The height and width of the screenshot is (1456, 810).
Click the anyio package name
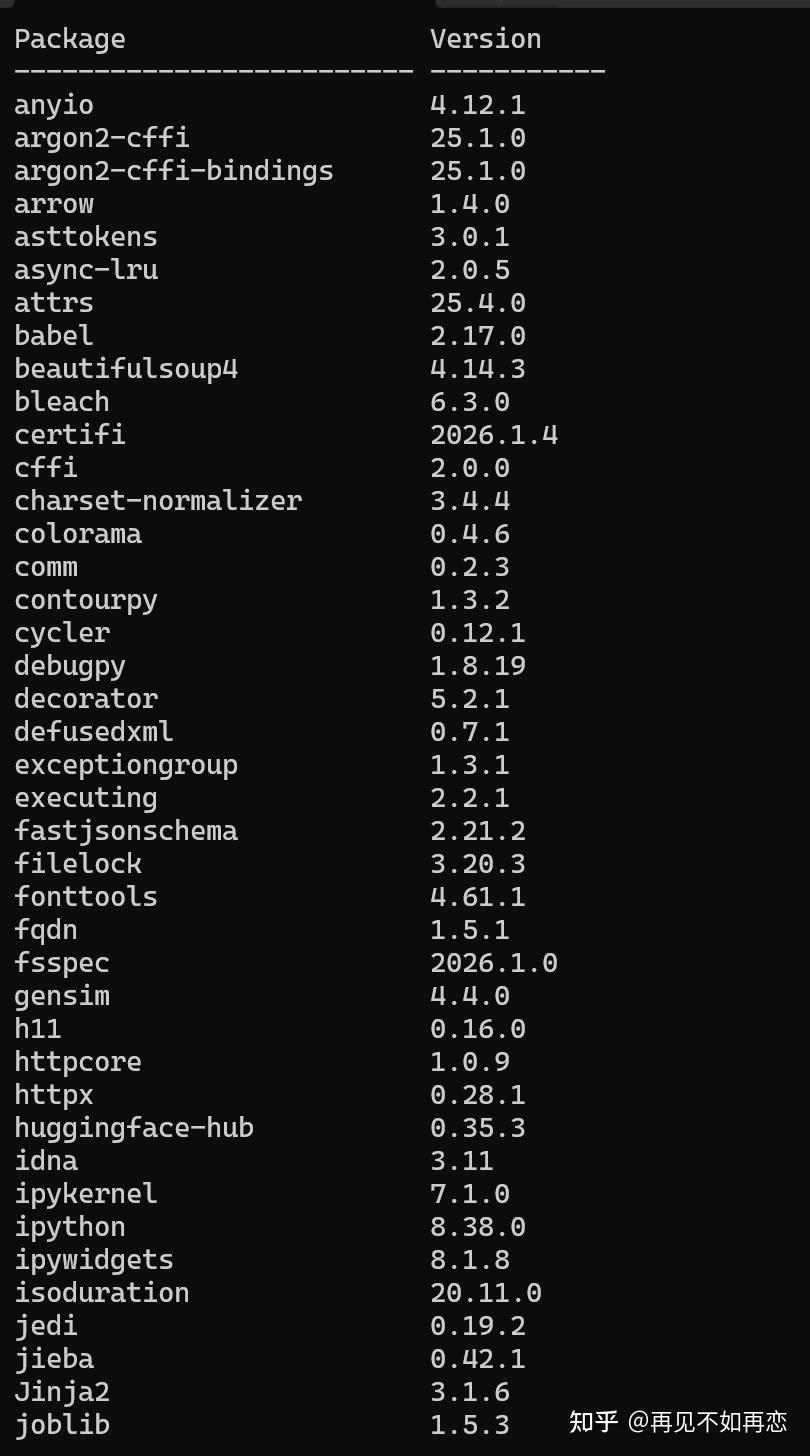54,105
